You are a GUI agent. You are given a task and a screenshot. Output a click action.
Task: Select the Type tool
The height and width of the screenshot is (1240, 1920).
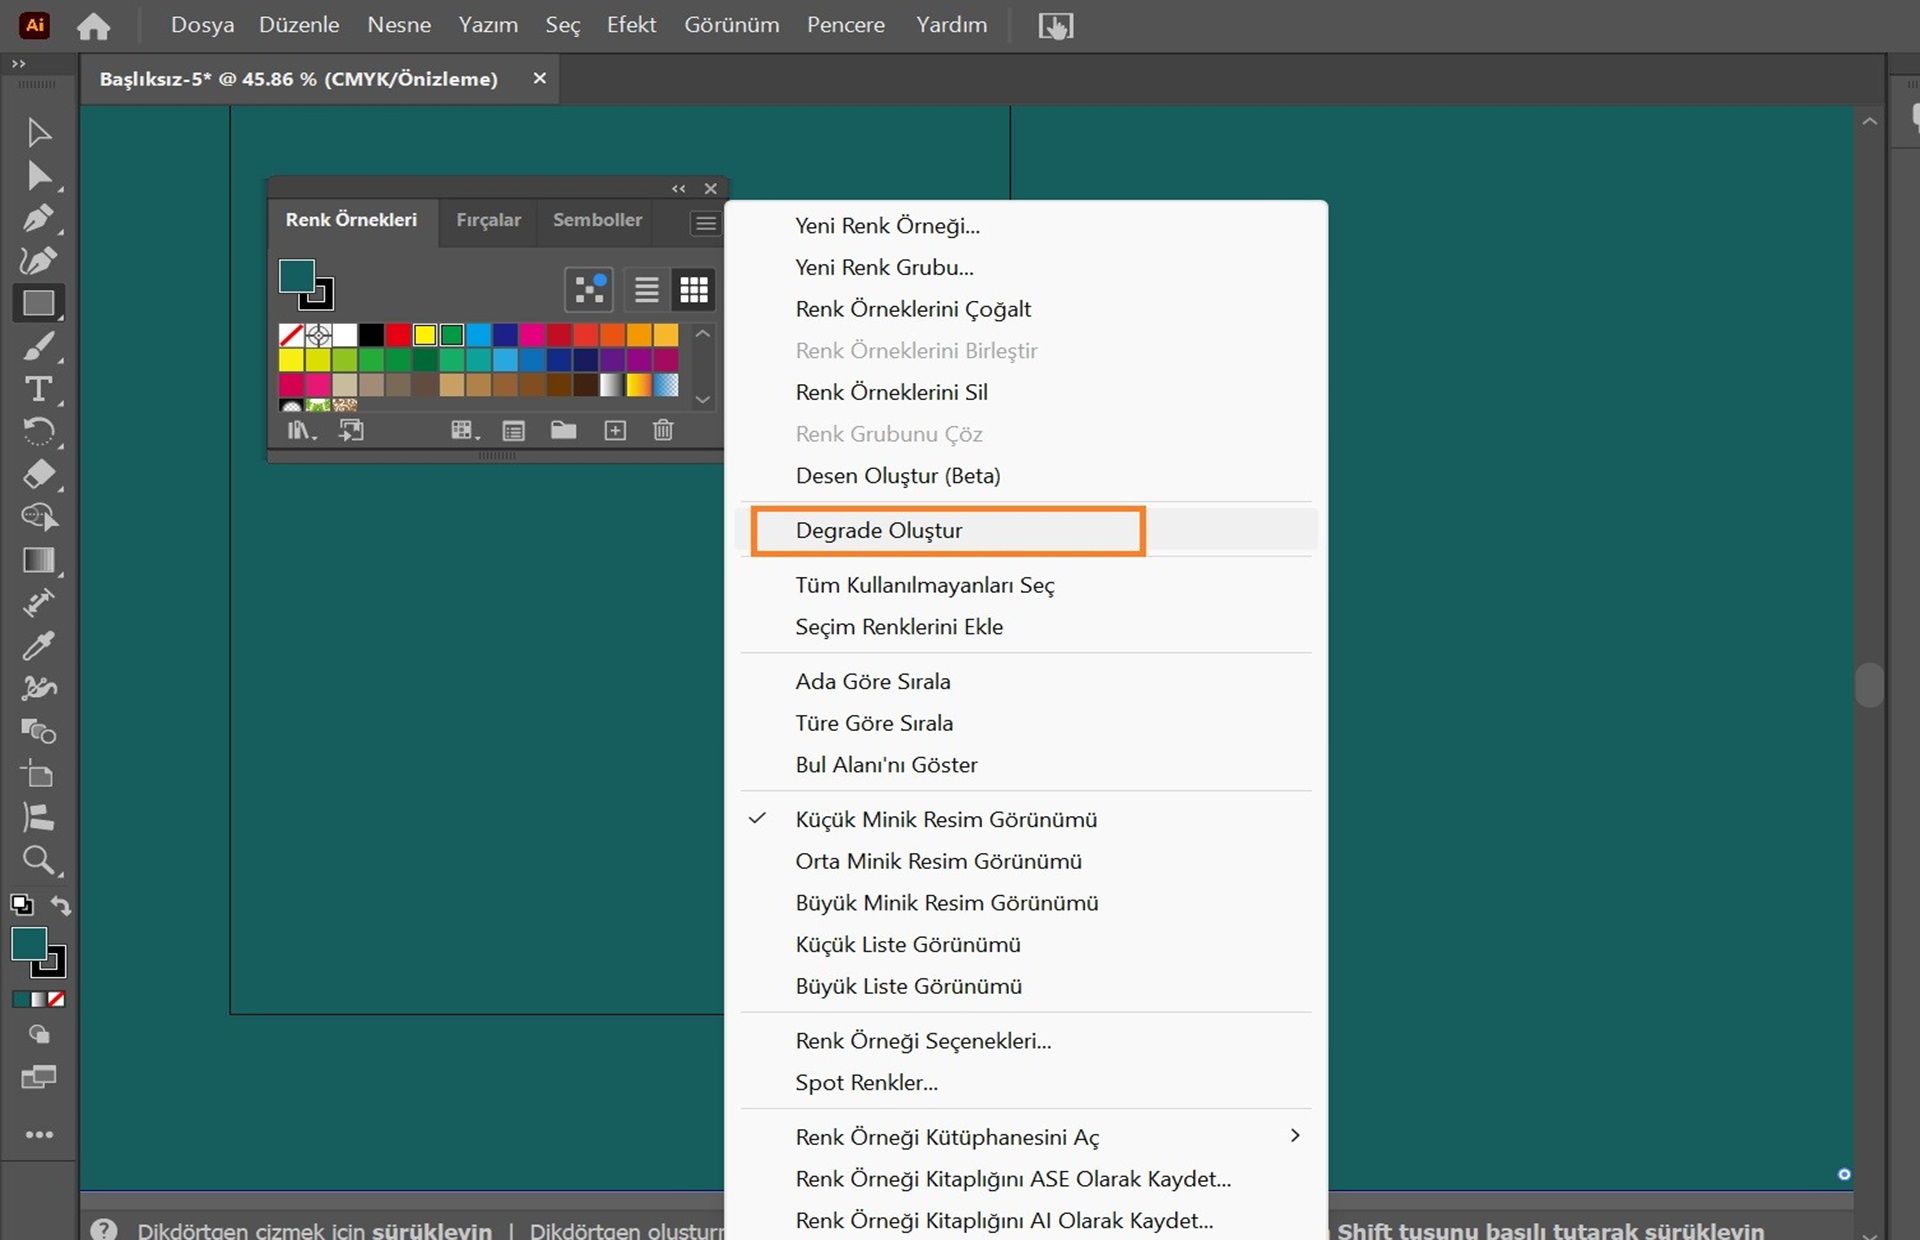[x=38, y=389]
